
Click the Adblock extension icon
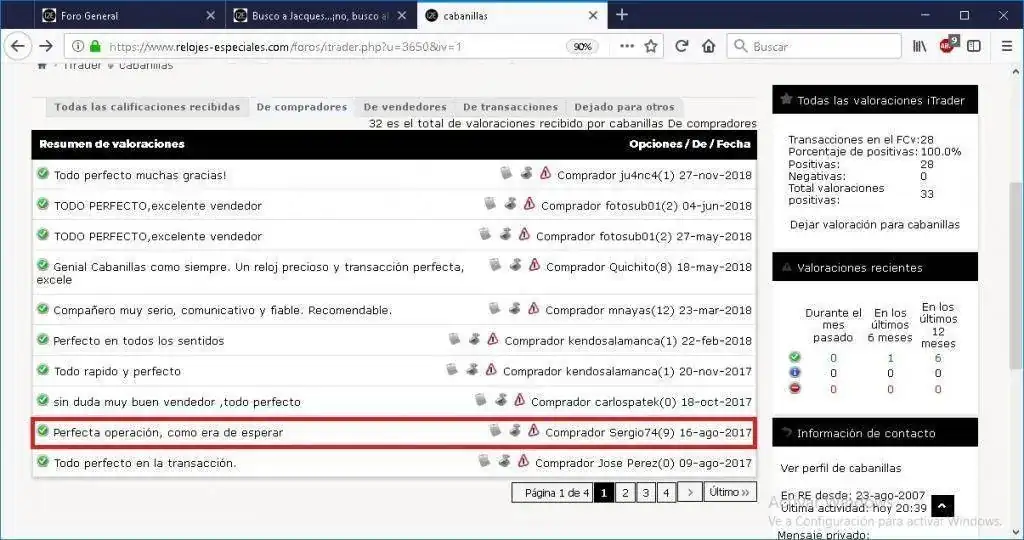(947, 46)
